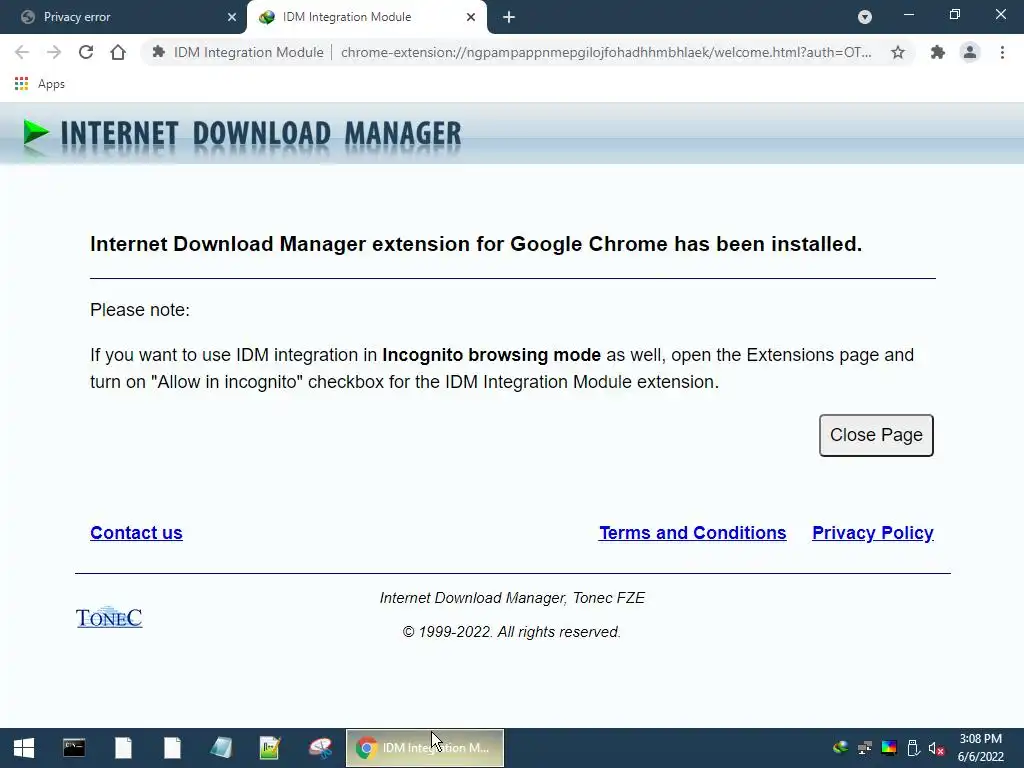Image resolution: width=1024 pixels, height=768 pixels.
Task: Click the second blank document taskbar icon
Action: coord(172,748)
